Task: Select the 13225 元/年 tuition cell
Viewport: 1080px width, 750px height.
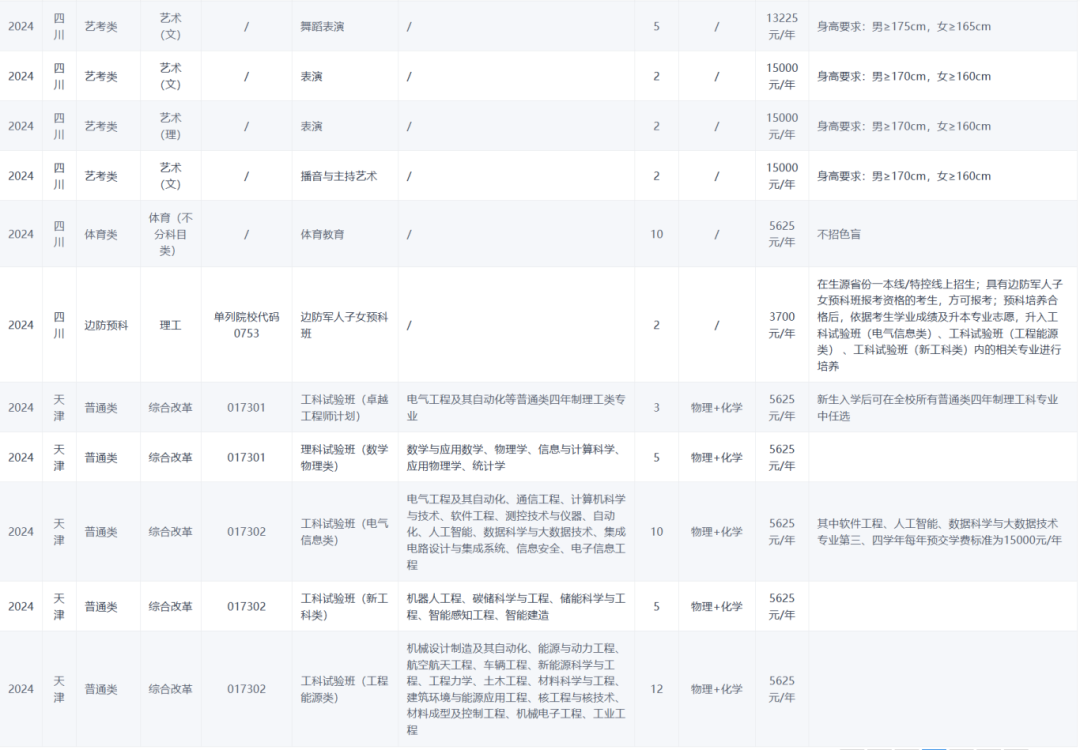Action: [782, 26]
